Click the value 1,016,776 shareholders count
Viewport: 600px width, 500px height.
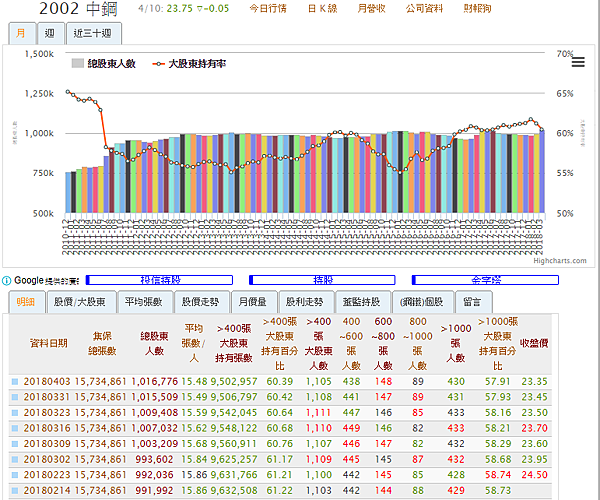155,381
